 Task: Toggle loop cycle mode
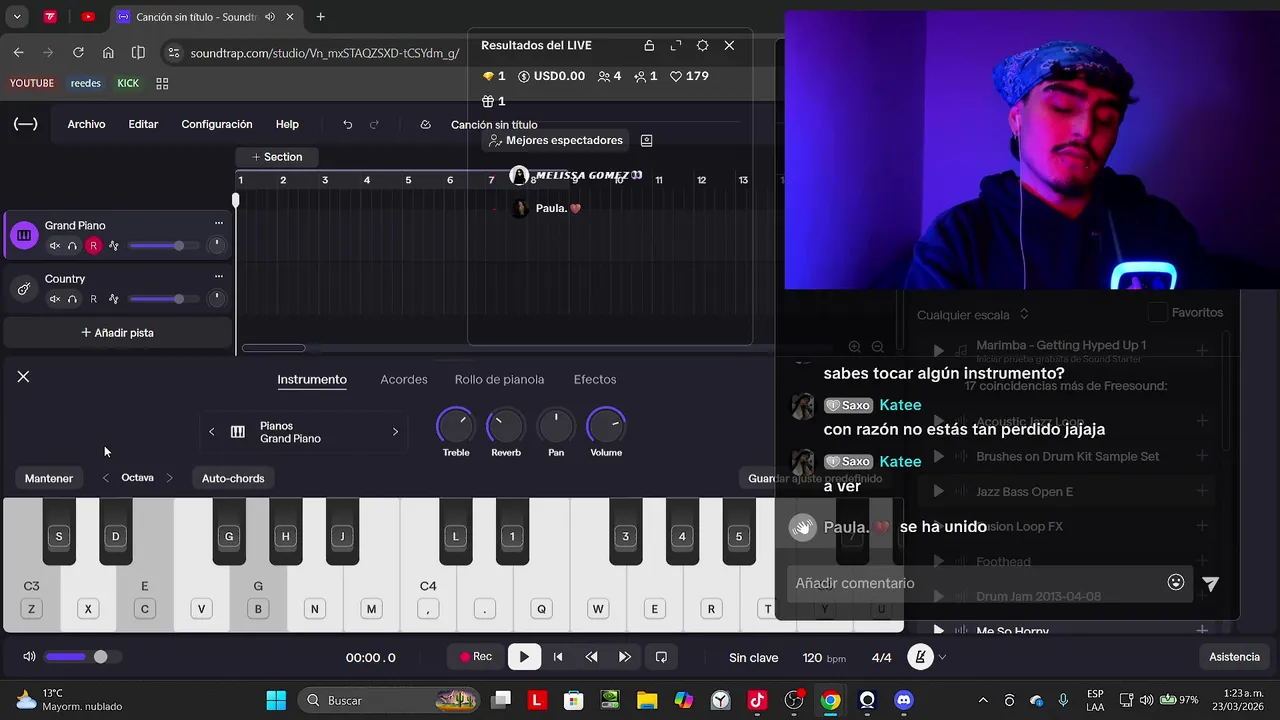coord(661,657)
